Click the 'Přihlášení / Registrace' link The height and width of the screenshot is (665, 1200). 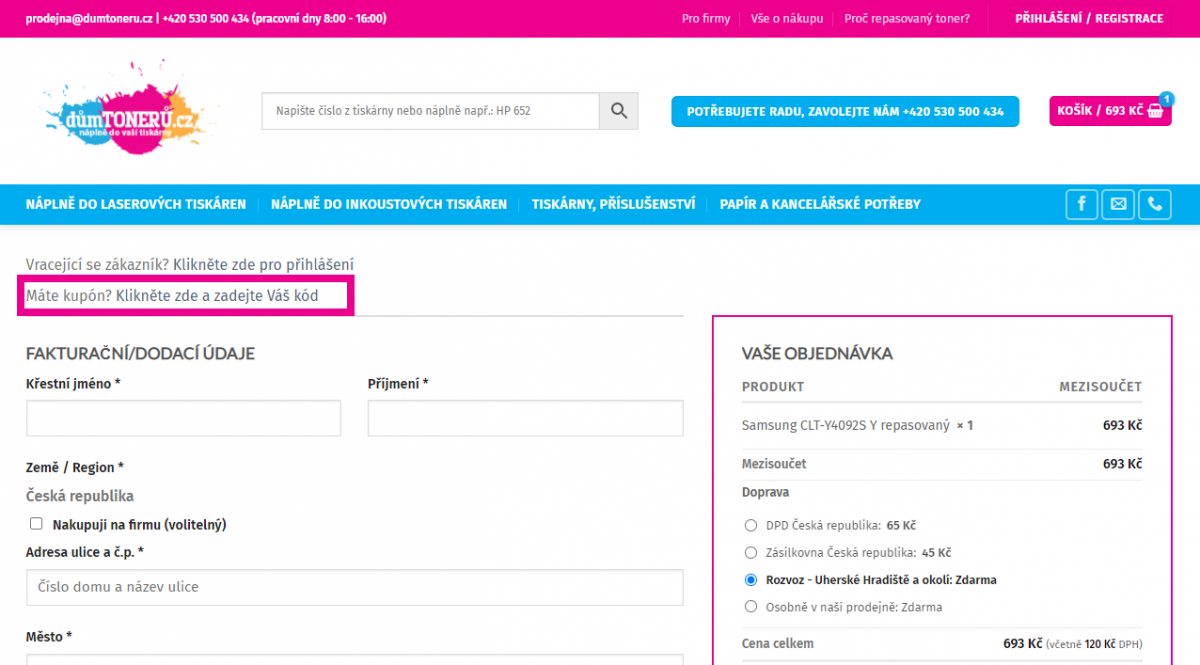tap(1089, 18)
